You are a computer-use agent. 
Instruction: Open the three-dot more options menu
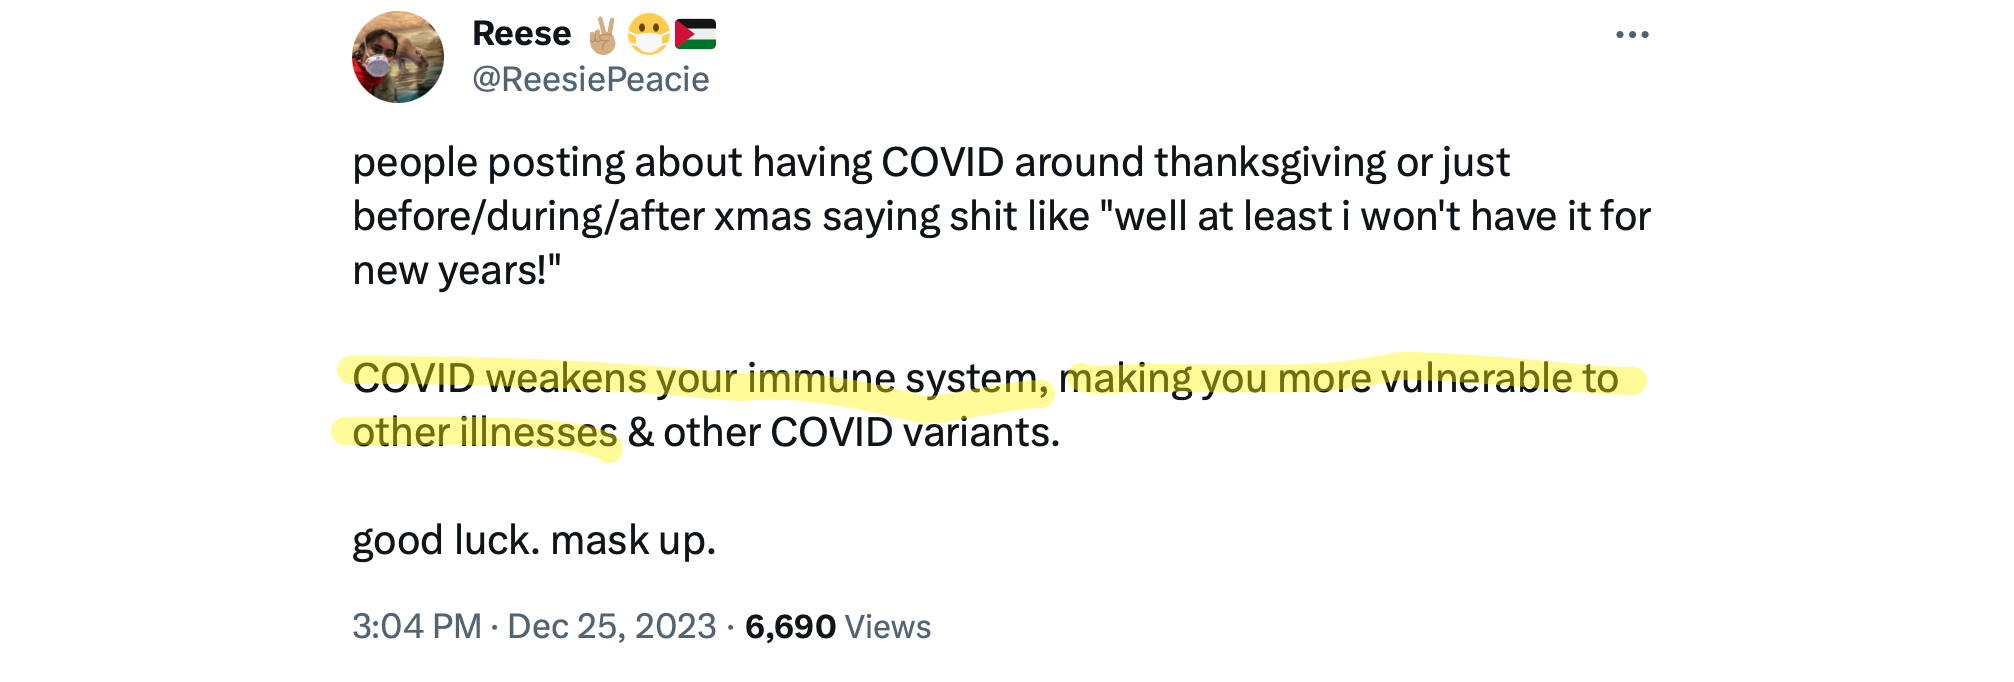point(1631,35)
